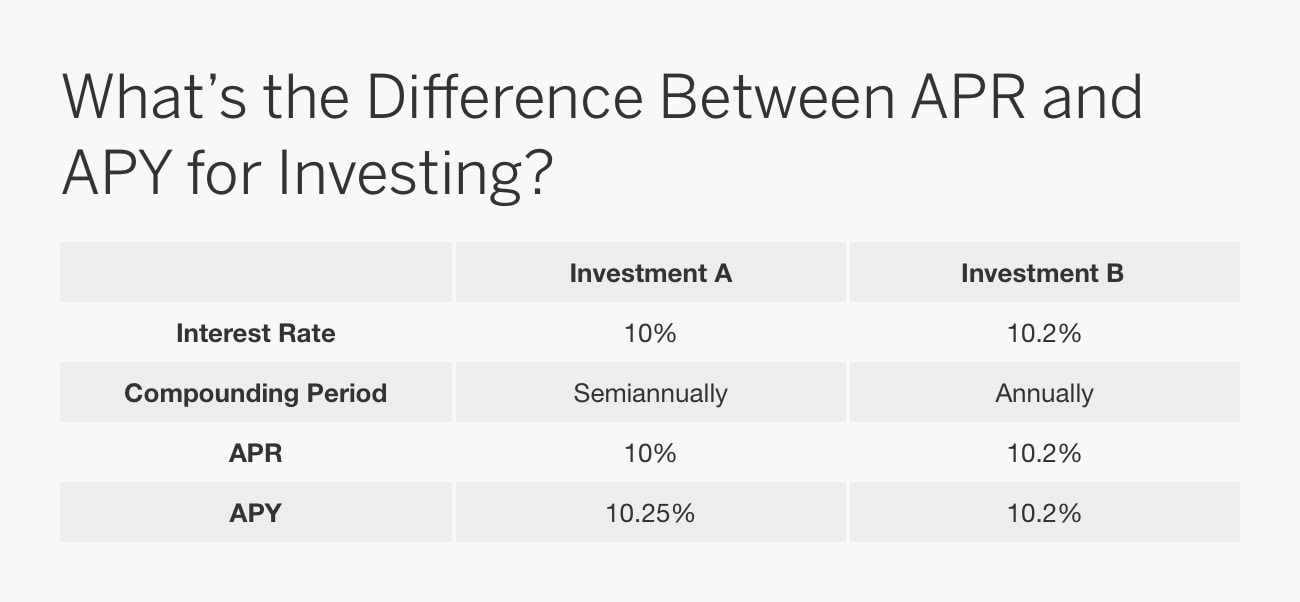1300x602 pixels.
Task: Select the Investment A column header
Action: click(x=650, y=273)
